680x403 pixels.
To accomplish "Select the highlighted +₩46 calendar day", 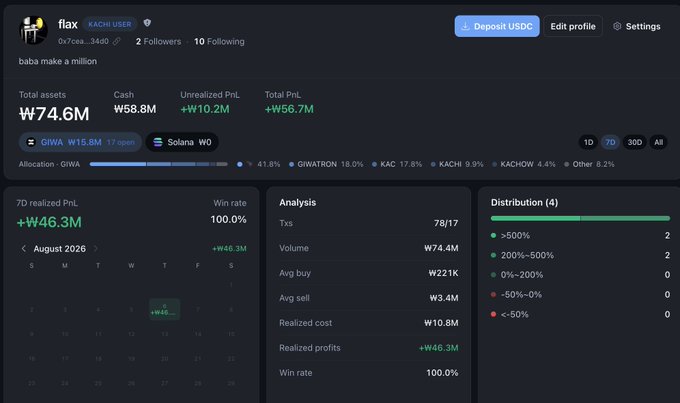I will (164, 310).
